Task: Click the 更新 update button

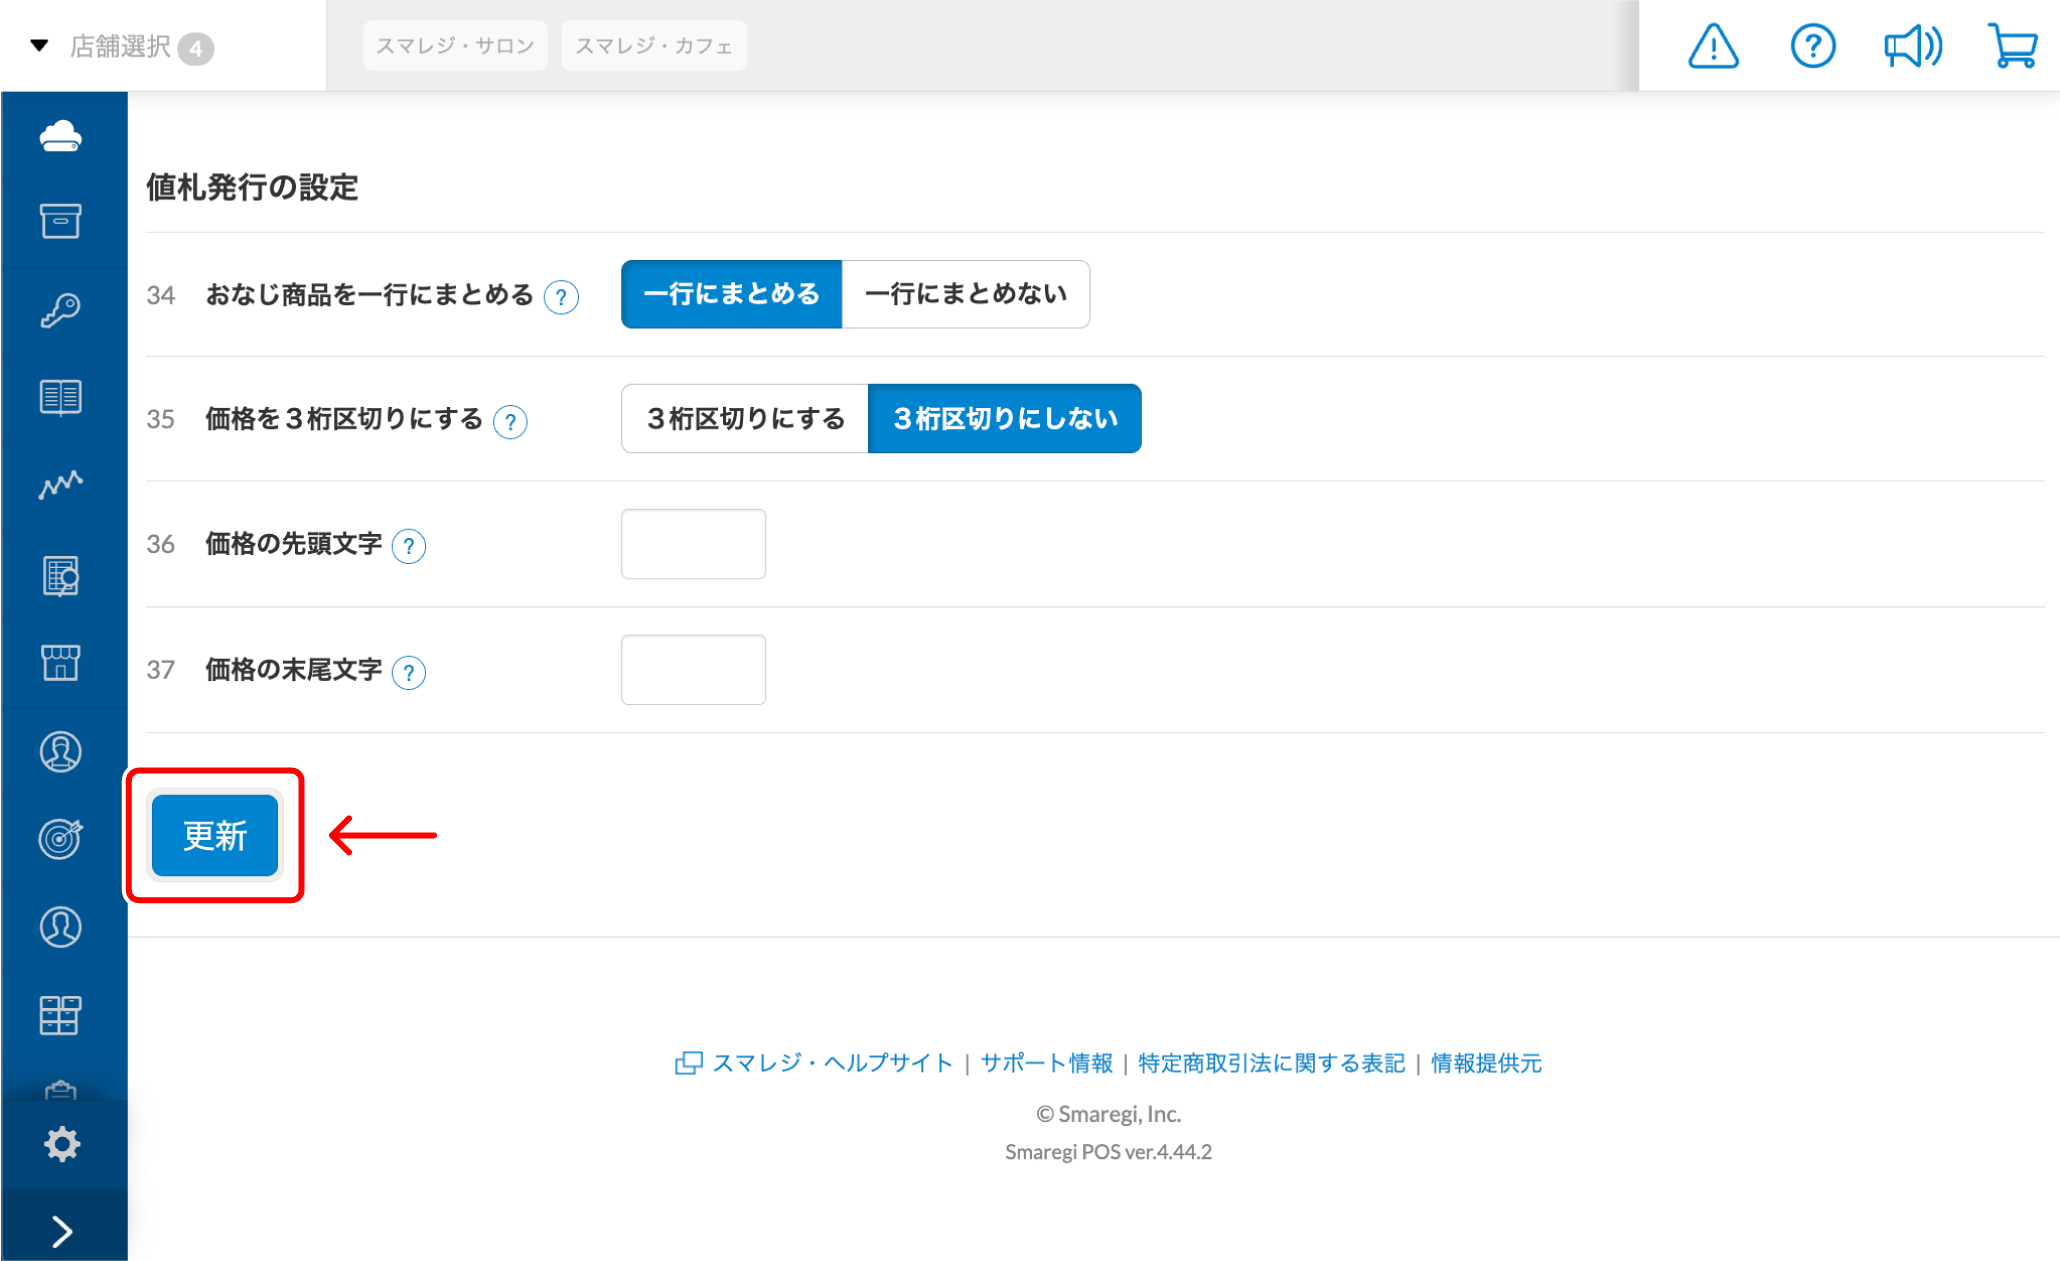Action: (215, 835)
